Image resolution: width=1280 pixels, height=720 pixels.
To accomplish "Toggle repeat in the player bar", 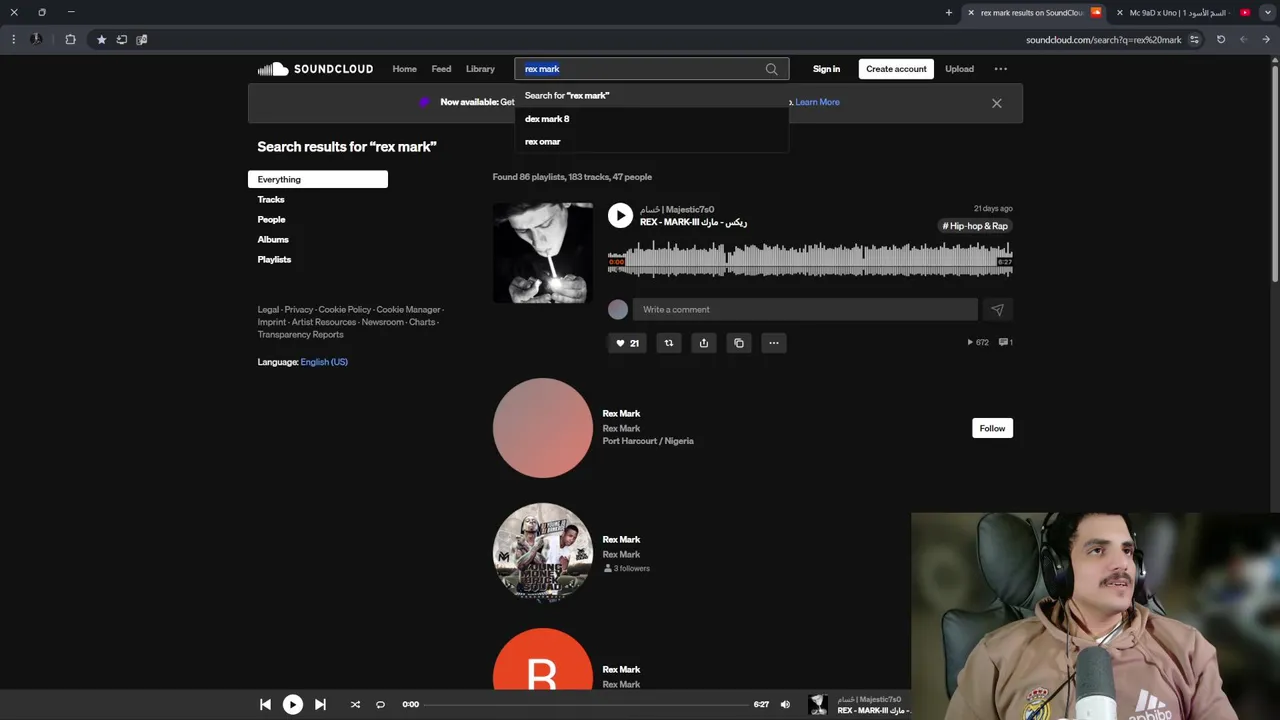I will pyautogui.click(x=380, y=704).
